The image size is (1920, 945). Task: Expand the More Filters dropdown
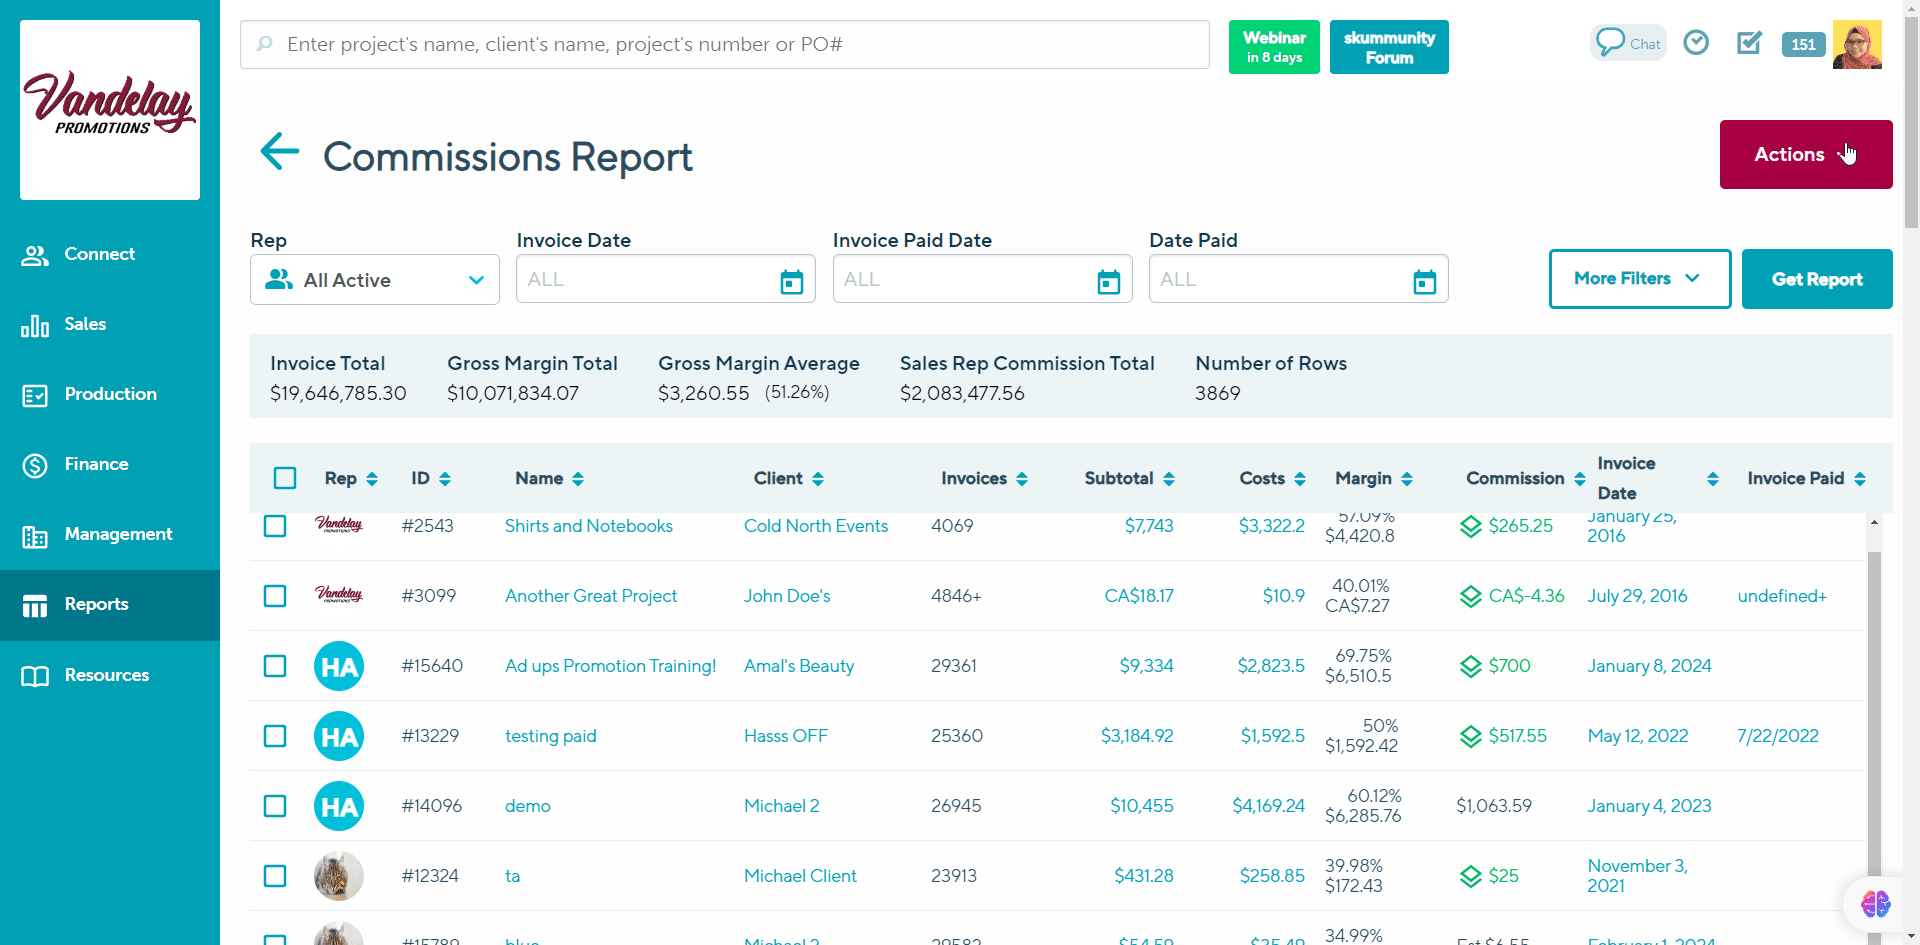[x=1639, y=279]
